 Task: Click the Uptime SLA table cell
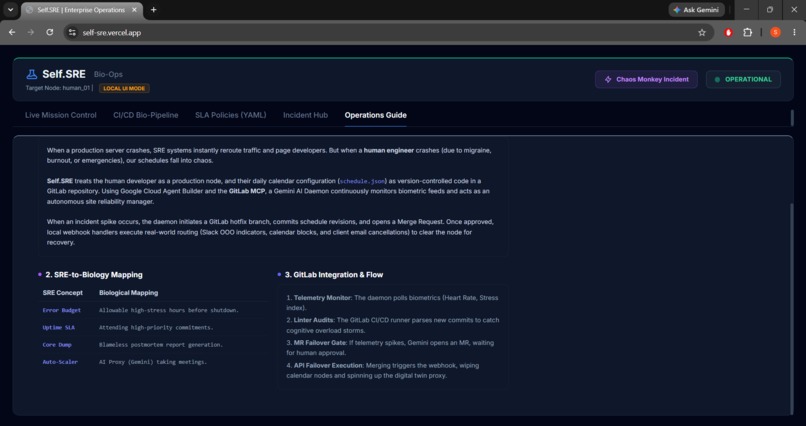click(59, 327)
